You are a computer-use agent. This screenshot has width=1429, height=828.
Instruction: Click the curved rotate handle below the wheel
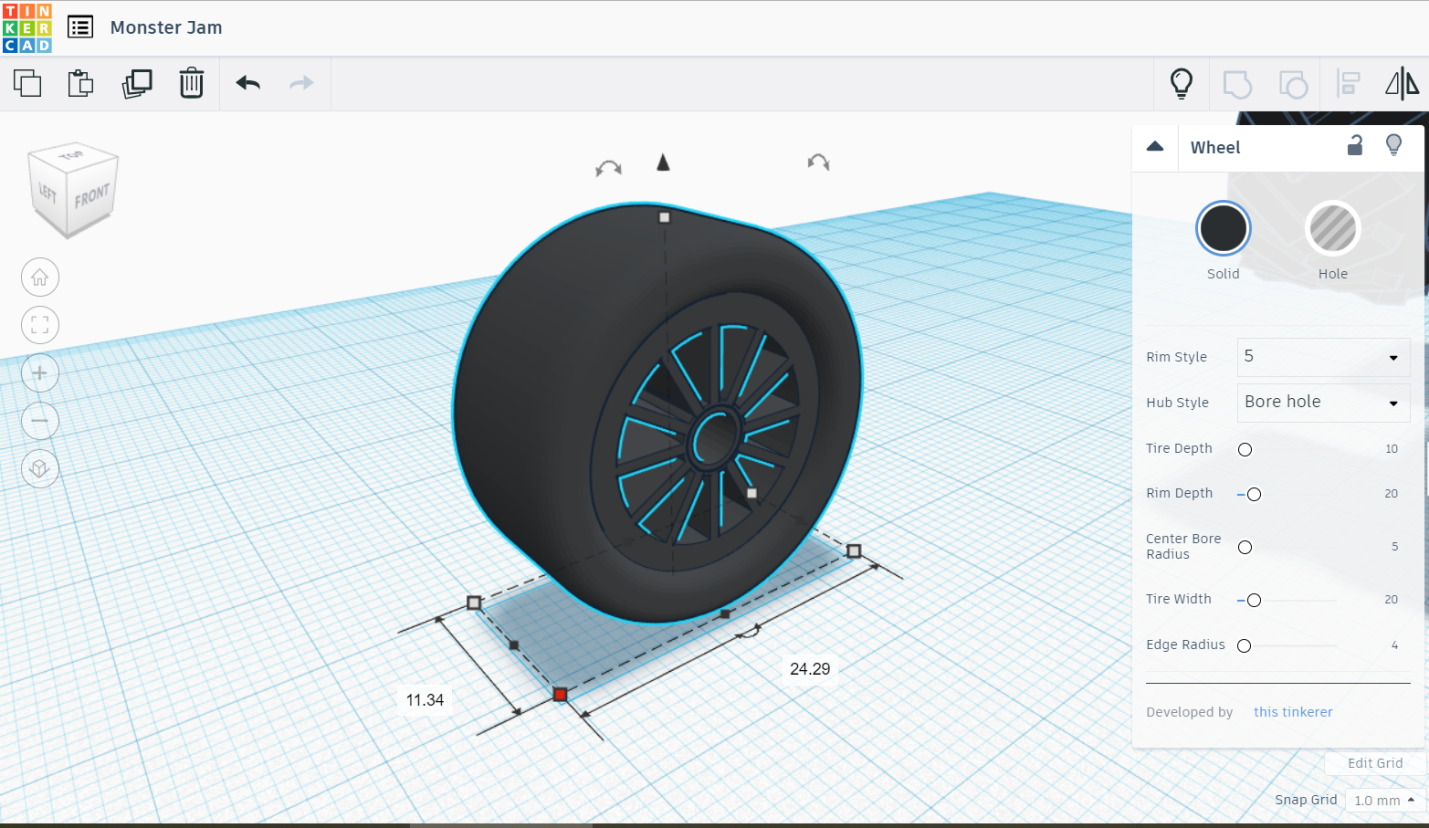[751, 630]
